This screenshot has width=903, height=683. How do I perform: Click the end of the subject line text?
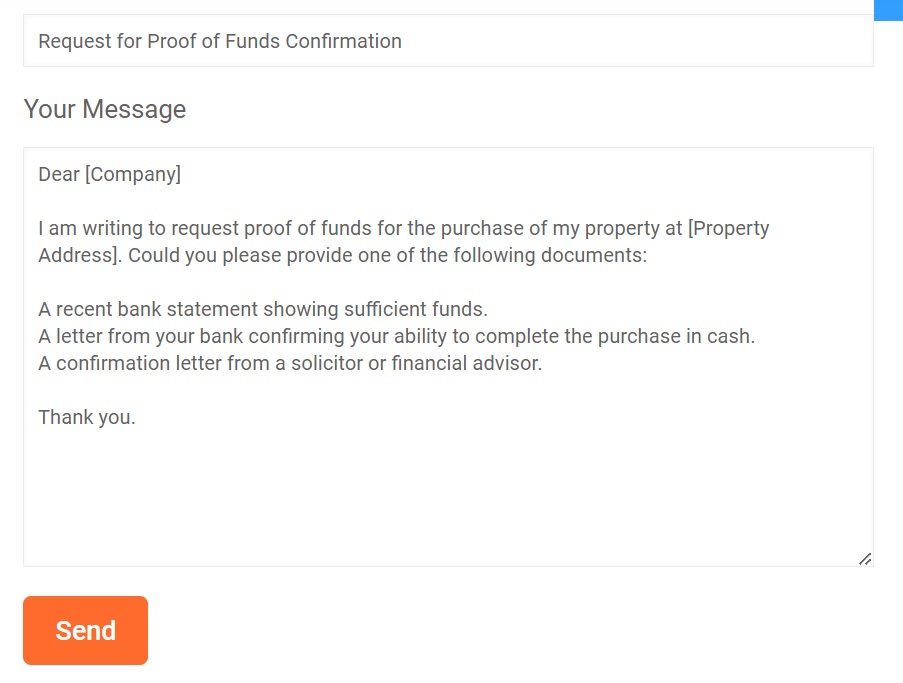[x=402, y=41]
